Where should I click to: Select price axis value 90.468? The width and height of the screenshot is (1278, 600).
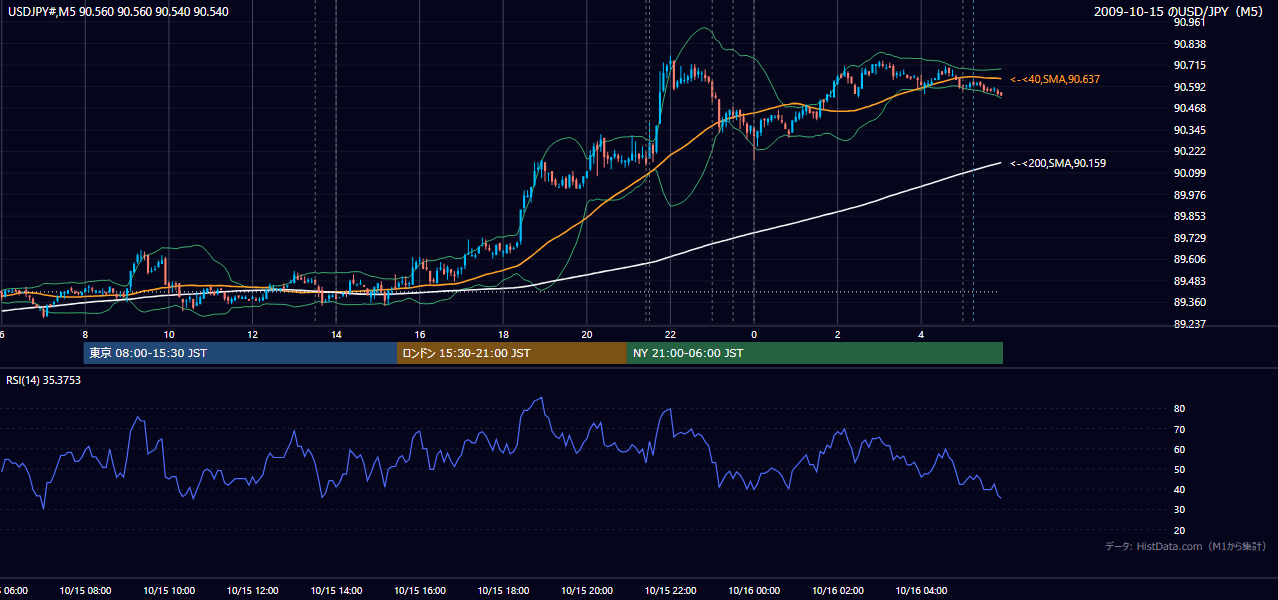pyautogui.click(x=1192, y=108)
